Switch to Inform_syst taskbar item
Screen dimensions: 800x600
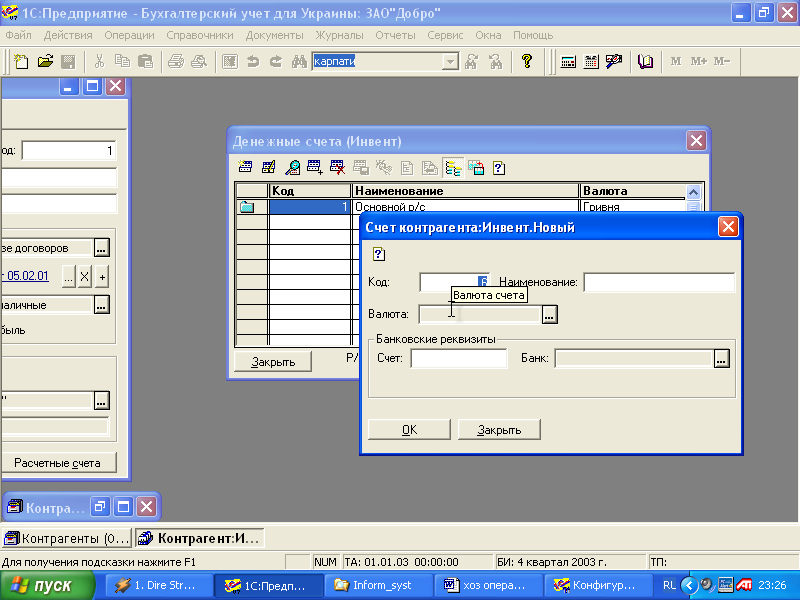pyautogui.click(x=379, y=585)
